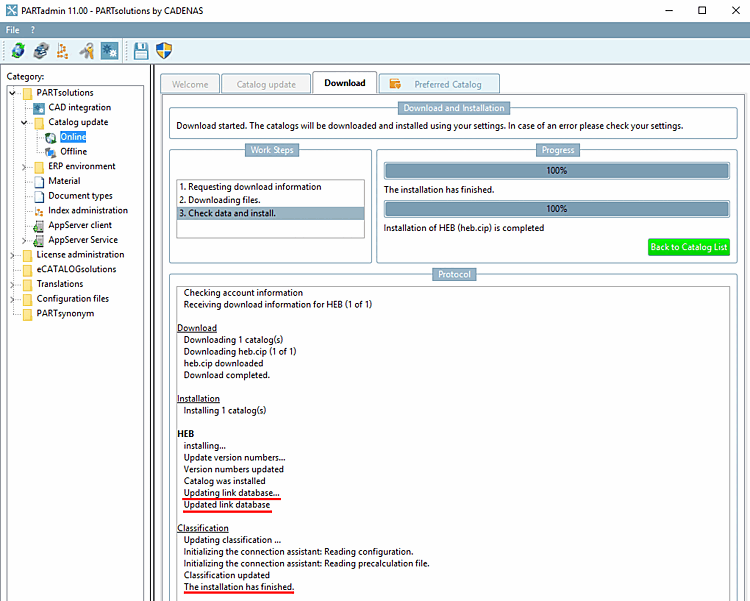This screenshot has height=601, width=750.
Task: Click the Configuration files folder icon
Action: [x=28, y=299]
